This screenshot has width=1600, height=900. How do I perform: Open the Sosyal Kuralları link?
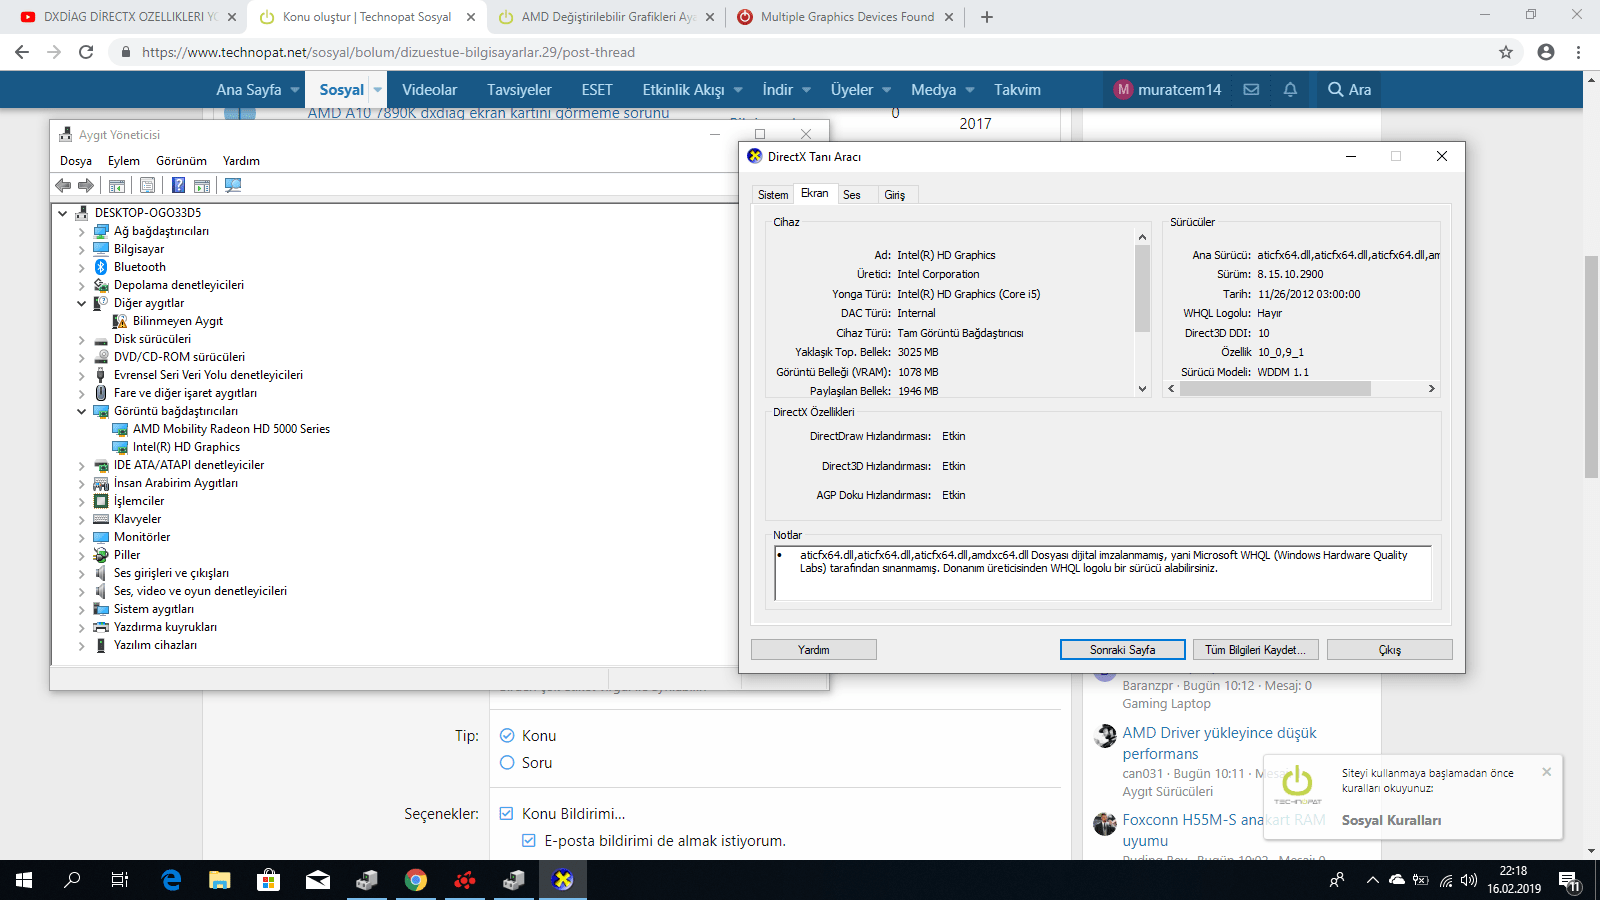(1391, 820)
